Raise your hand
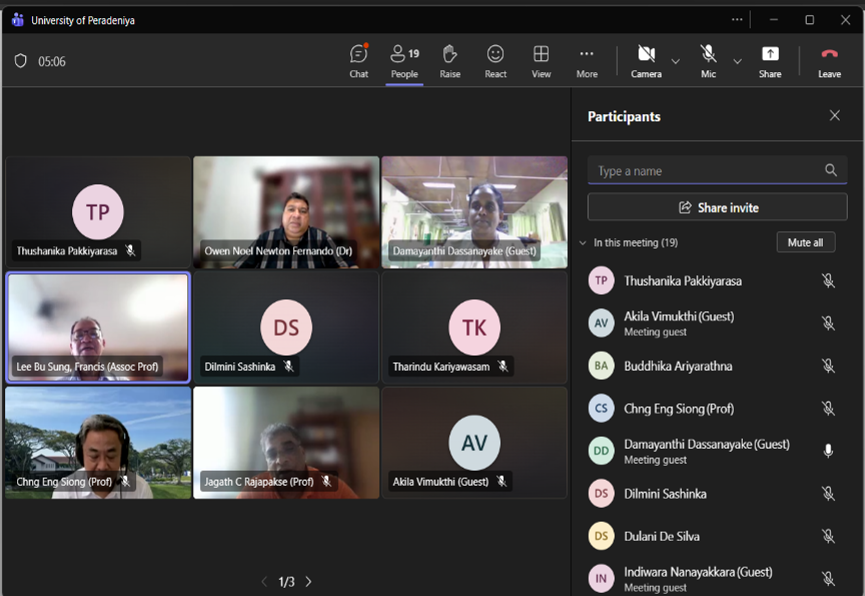 click(x=449, y=60)
